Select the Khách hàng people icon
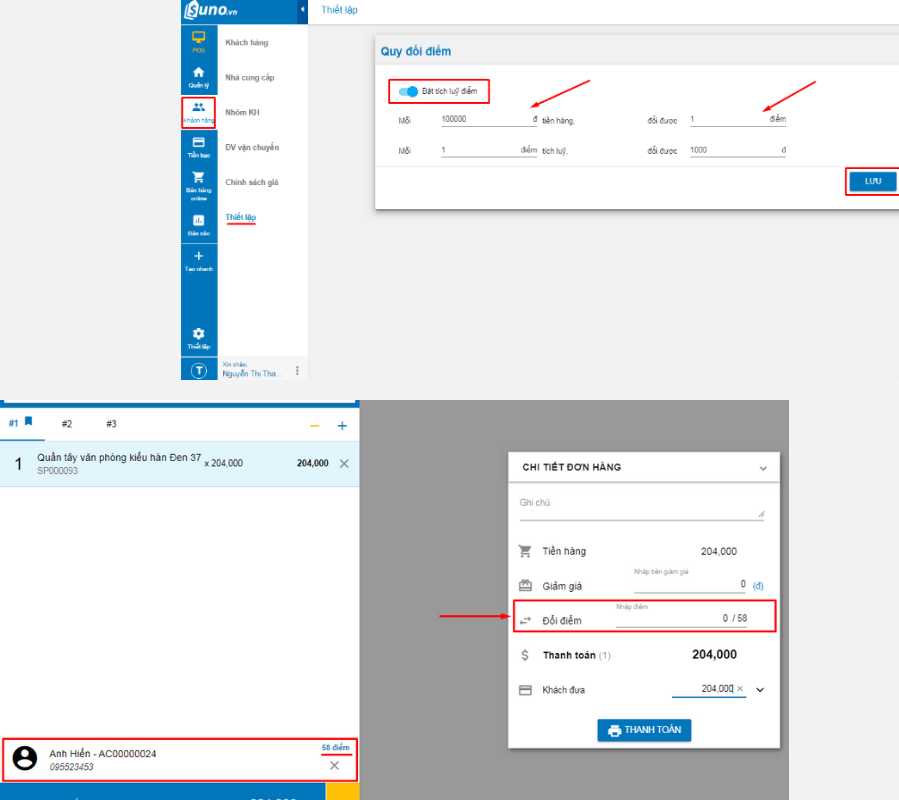899x800 pixels. pos(198,111)
